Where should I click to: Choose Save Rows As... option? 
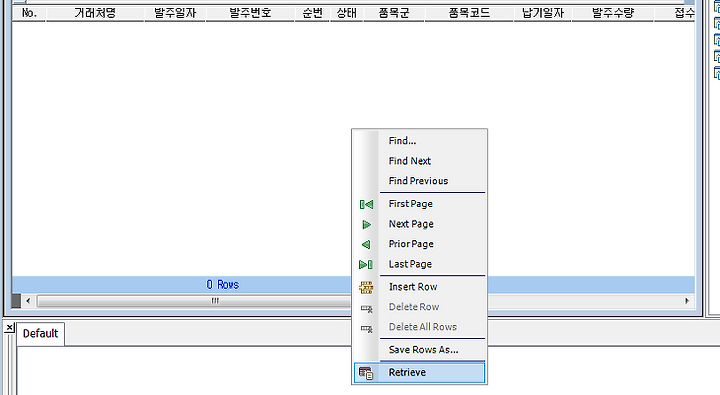click(419, 350)
